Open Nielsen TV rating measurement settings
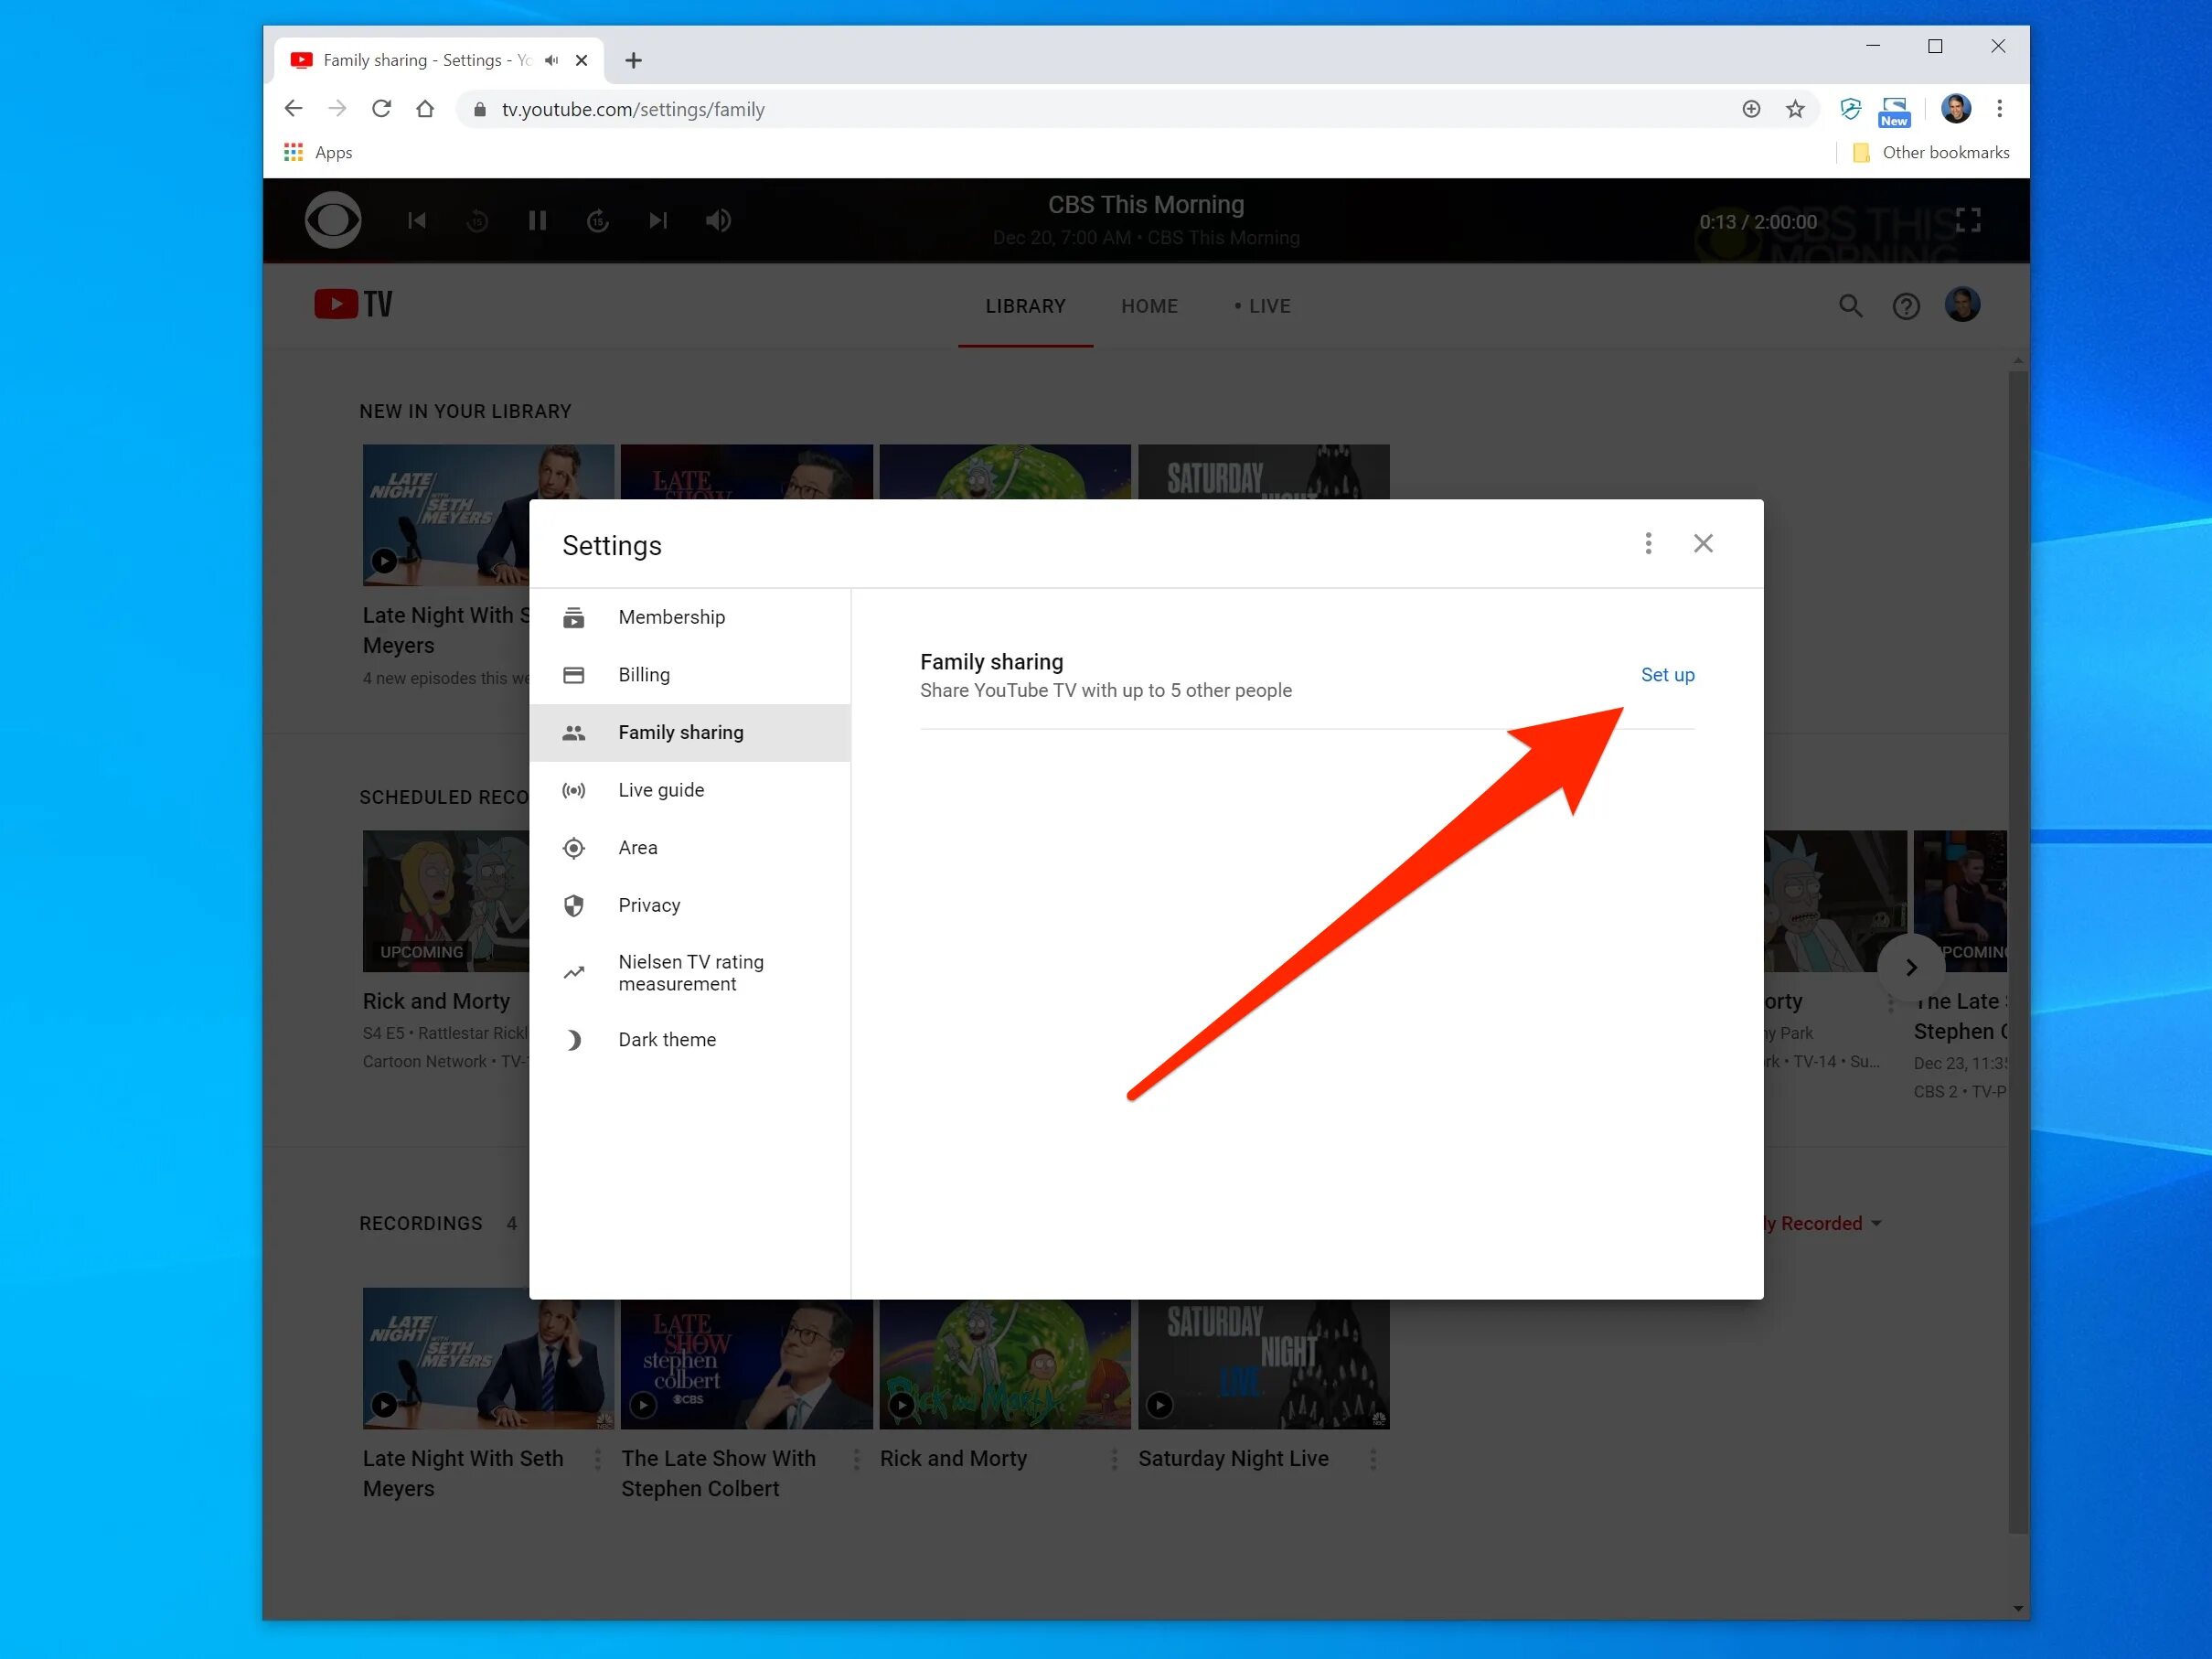Screen dimensions: 2212x1659 [690, 972]
